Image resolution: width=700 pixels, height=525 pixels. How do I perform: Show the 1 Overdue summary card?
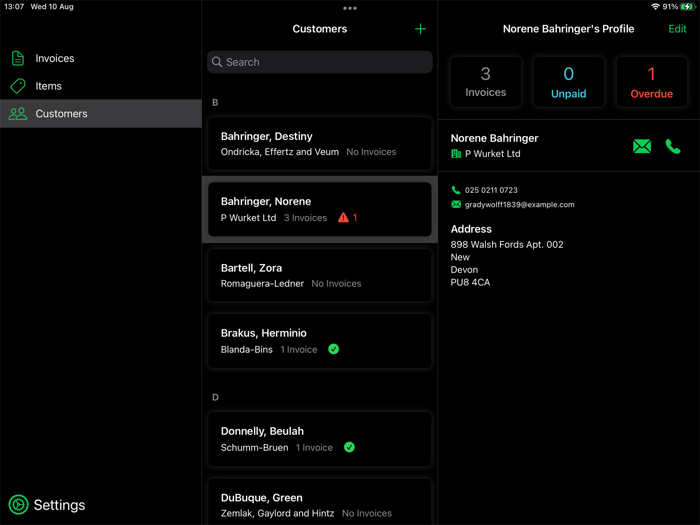651,82
